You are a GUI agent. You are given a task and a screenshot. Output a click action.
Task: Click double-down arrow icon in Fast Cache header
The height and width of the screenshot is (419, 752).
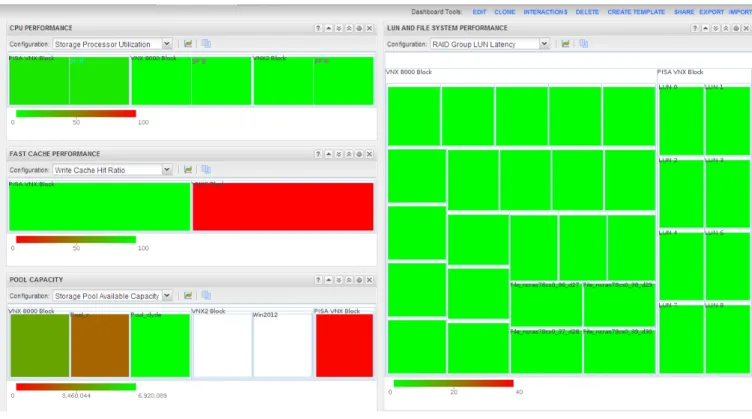(x=339, y=154)
